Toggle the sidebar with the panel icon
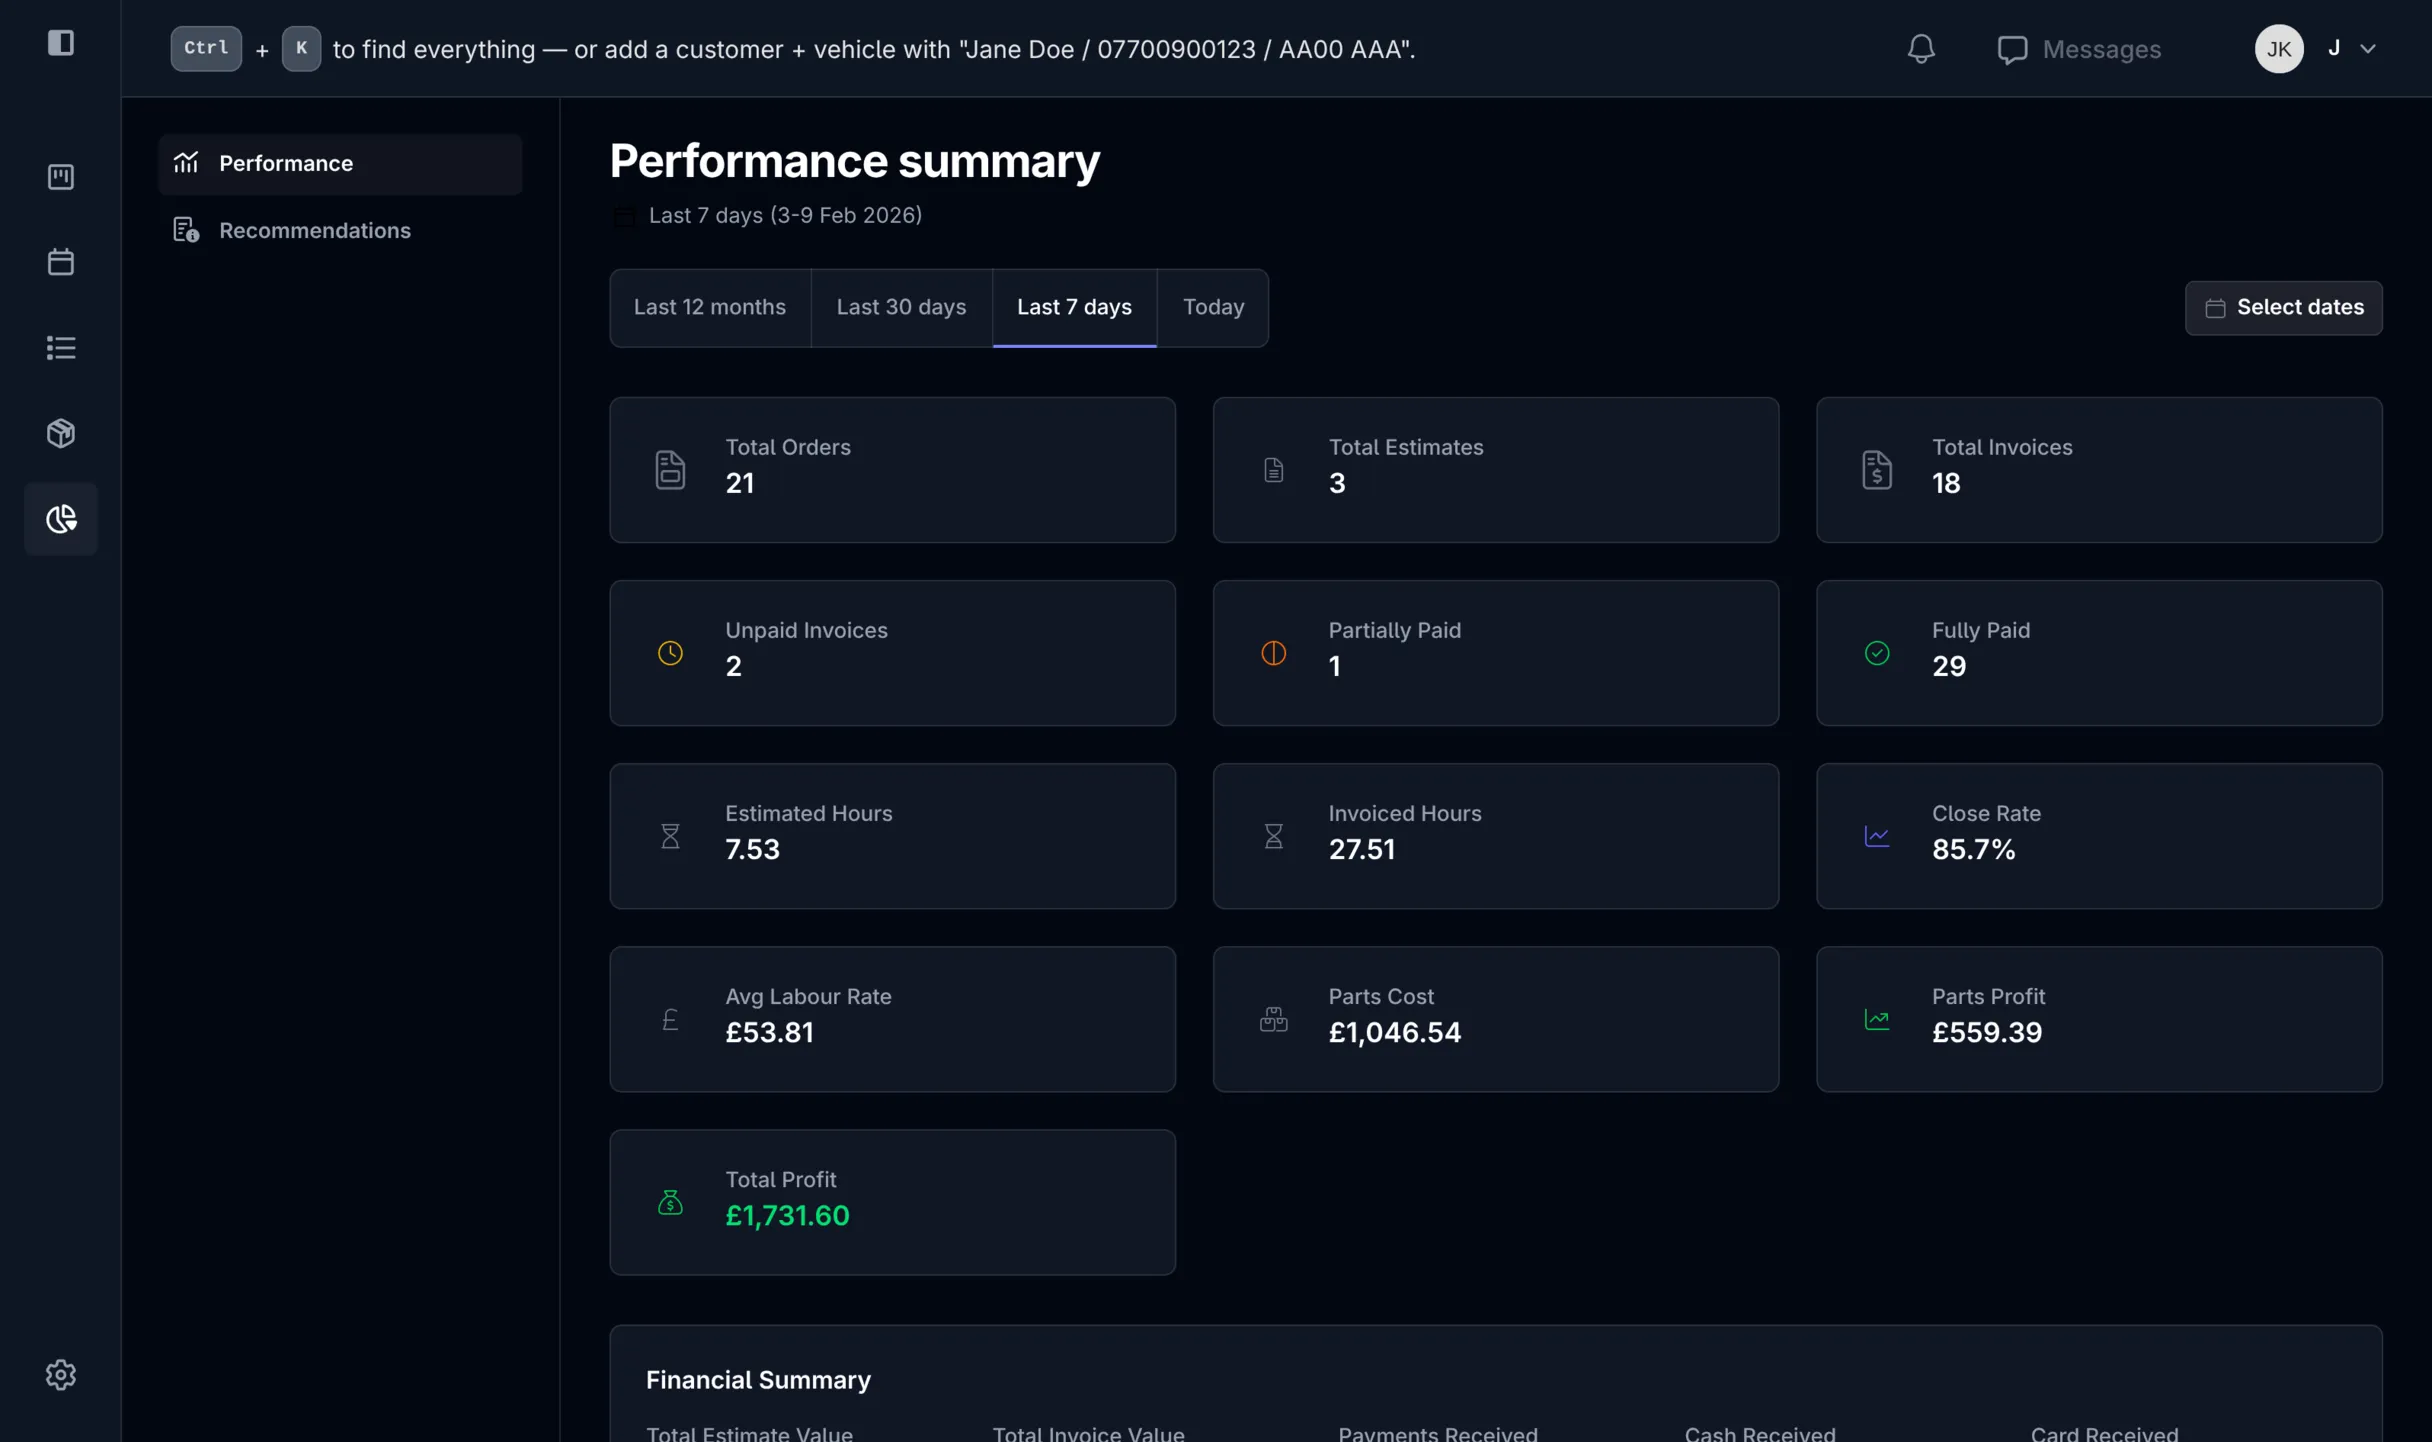Image resolution: width=2432 pixels, height=1442 pixels. click(x=62, y=43)
